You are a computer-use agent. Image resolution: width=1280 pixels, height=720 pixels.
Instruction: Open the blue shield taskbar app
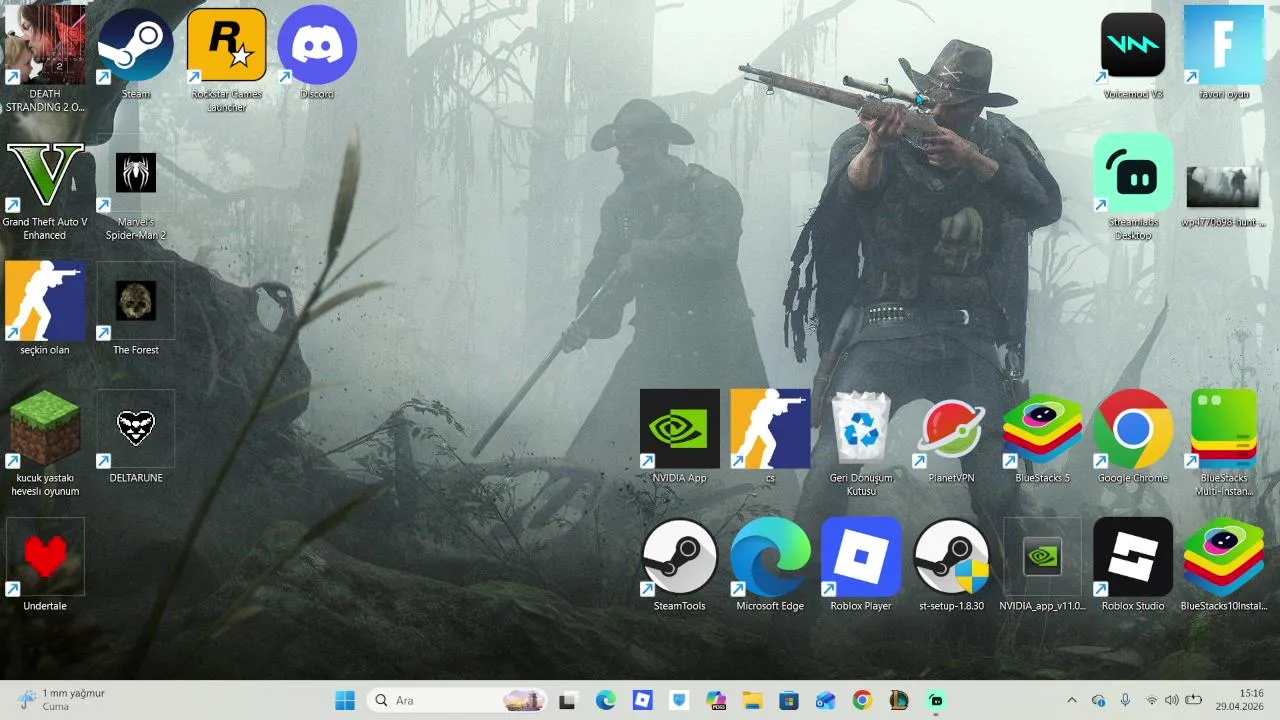click(x=680, y=700)
